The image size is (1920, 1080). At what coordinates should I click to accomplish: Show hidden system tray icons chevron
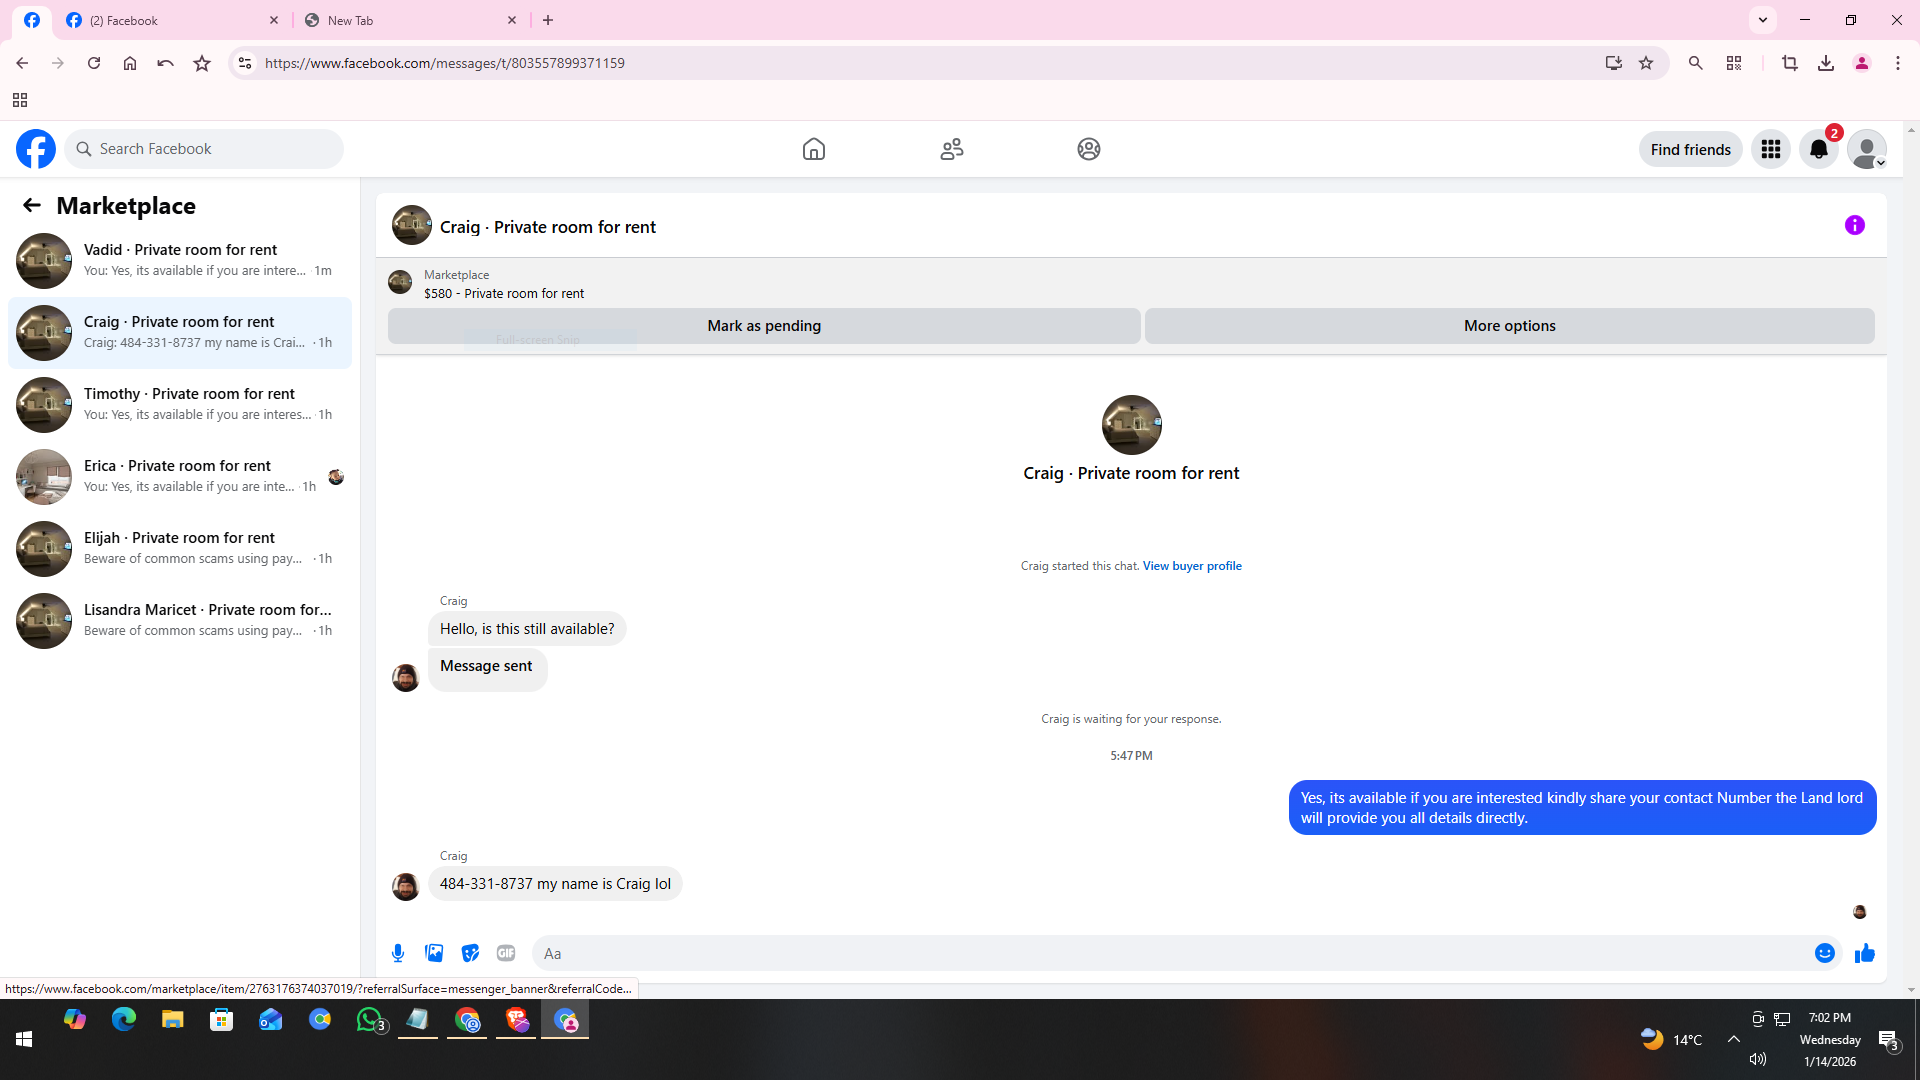(x=1733, y=1039)
